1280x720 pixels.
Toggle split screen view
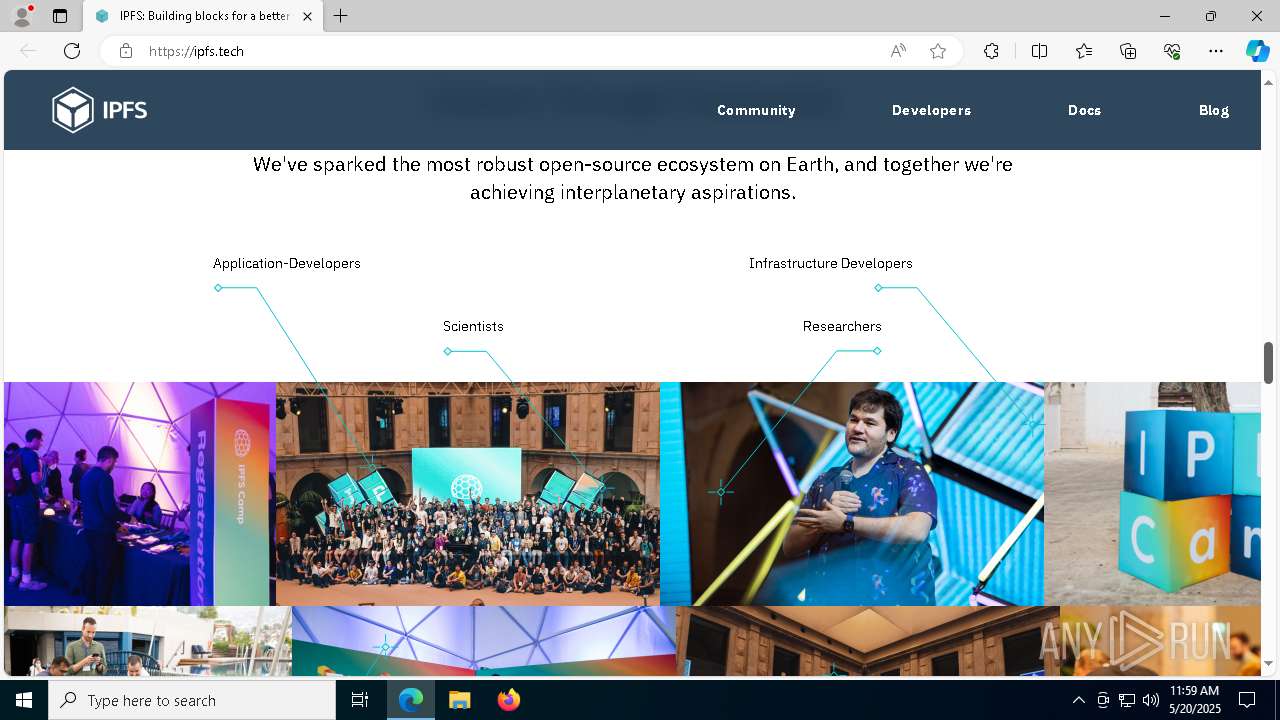coord(1039,51)
